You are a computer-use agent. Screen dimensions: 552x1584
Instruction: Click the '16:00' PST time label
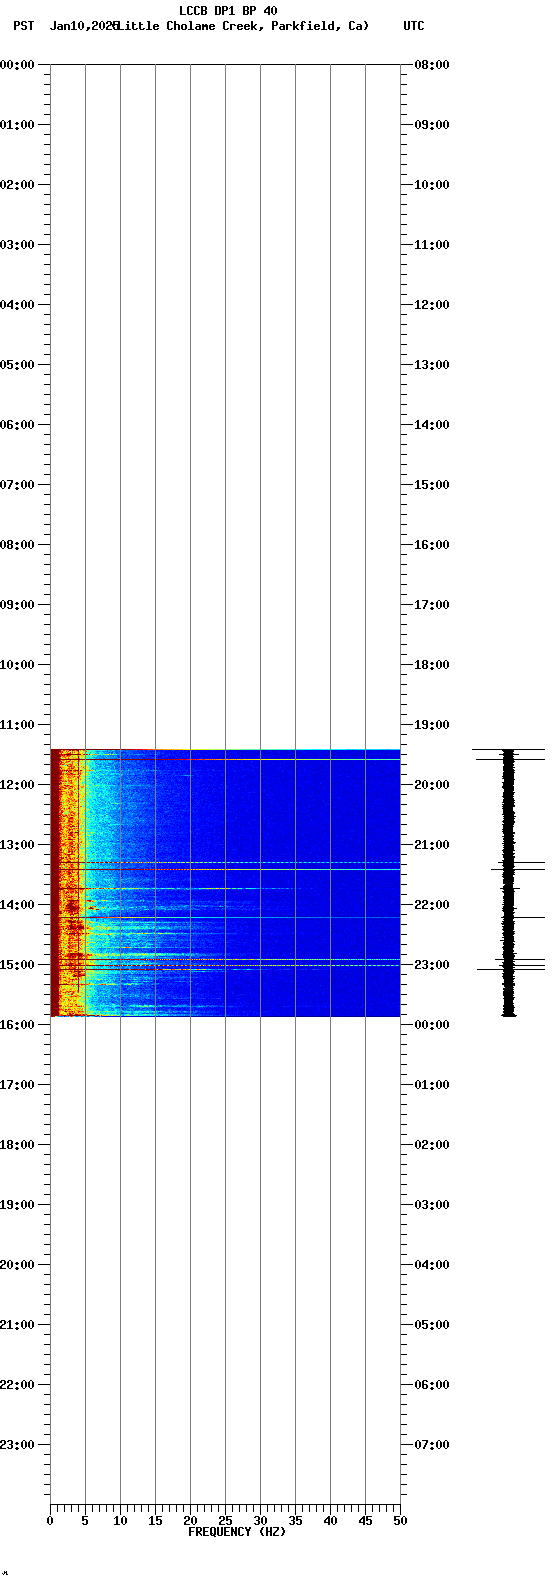click(x=17, y=1025)
